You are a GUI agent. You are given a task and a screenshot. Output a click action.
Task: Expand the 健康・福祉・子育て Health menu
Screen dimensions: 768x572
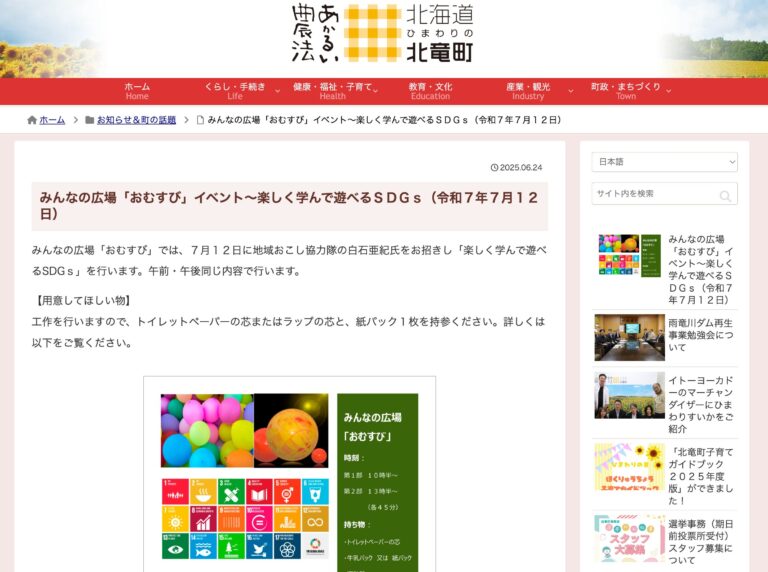point(333,91)
